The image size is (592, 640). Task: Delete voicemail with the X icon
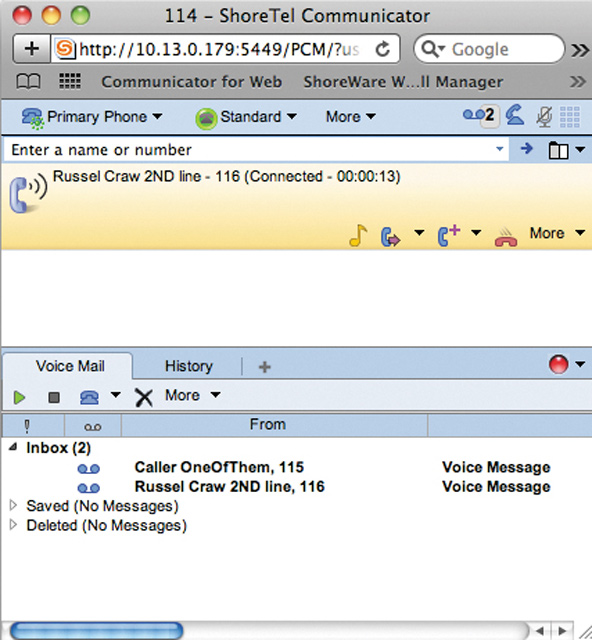coord(144,397)
